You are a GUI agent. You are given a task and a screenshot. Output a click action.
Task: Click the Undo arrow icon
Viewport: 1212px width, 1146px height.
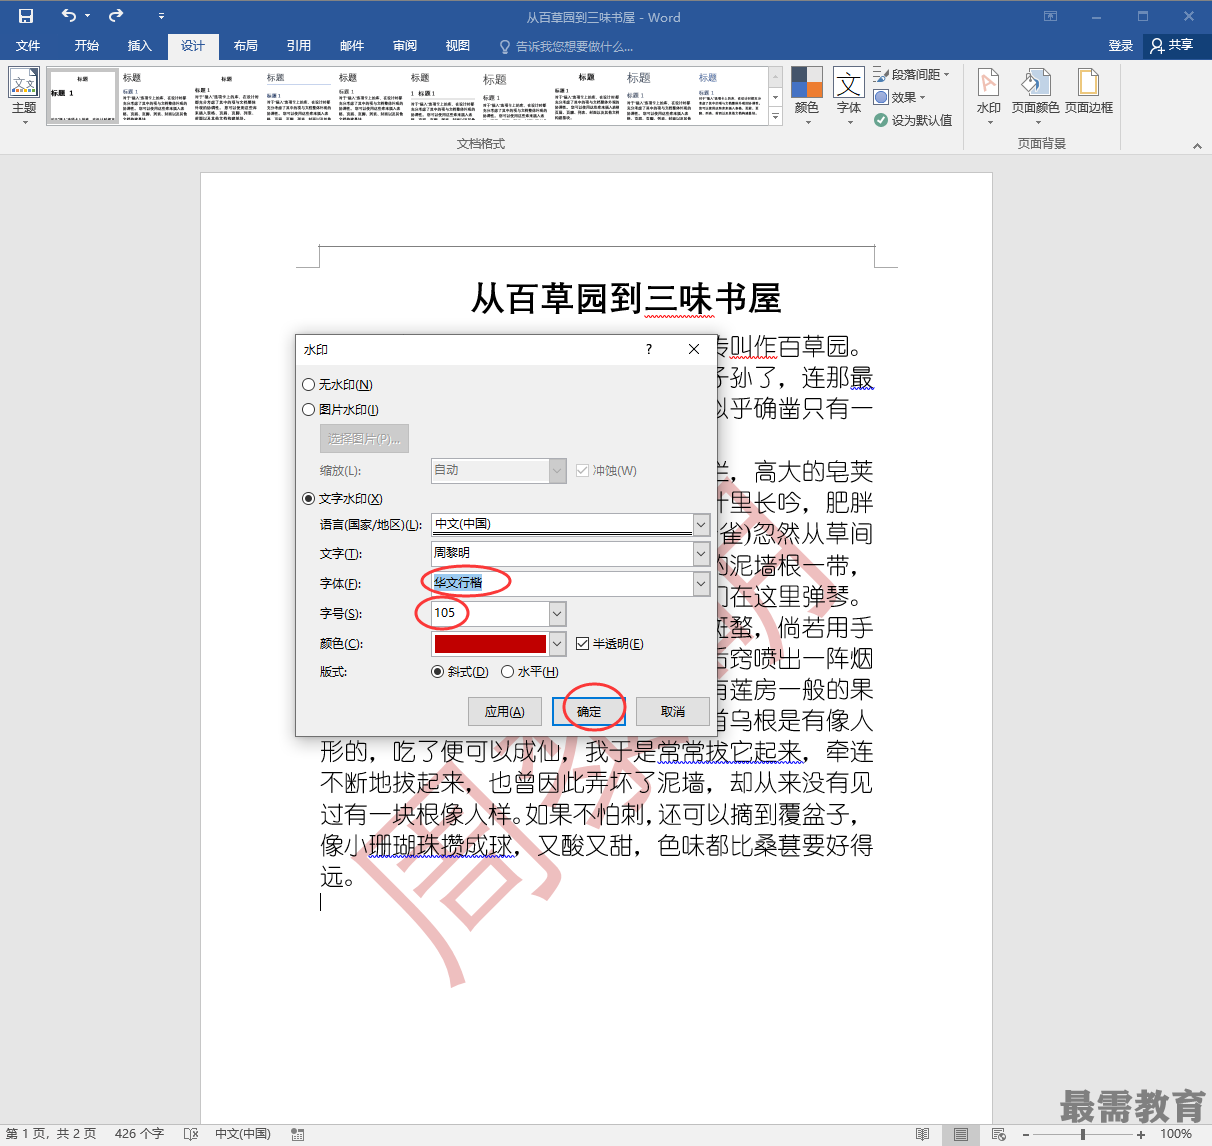[69, 16]
